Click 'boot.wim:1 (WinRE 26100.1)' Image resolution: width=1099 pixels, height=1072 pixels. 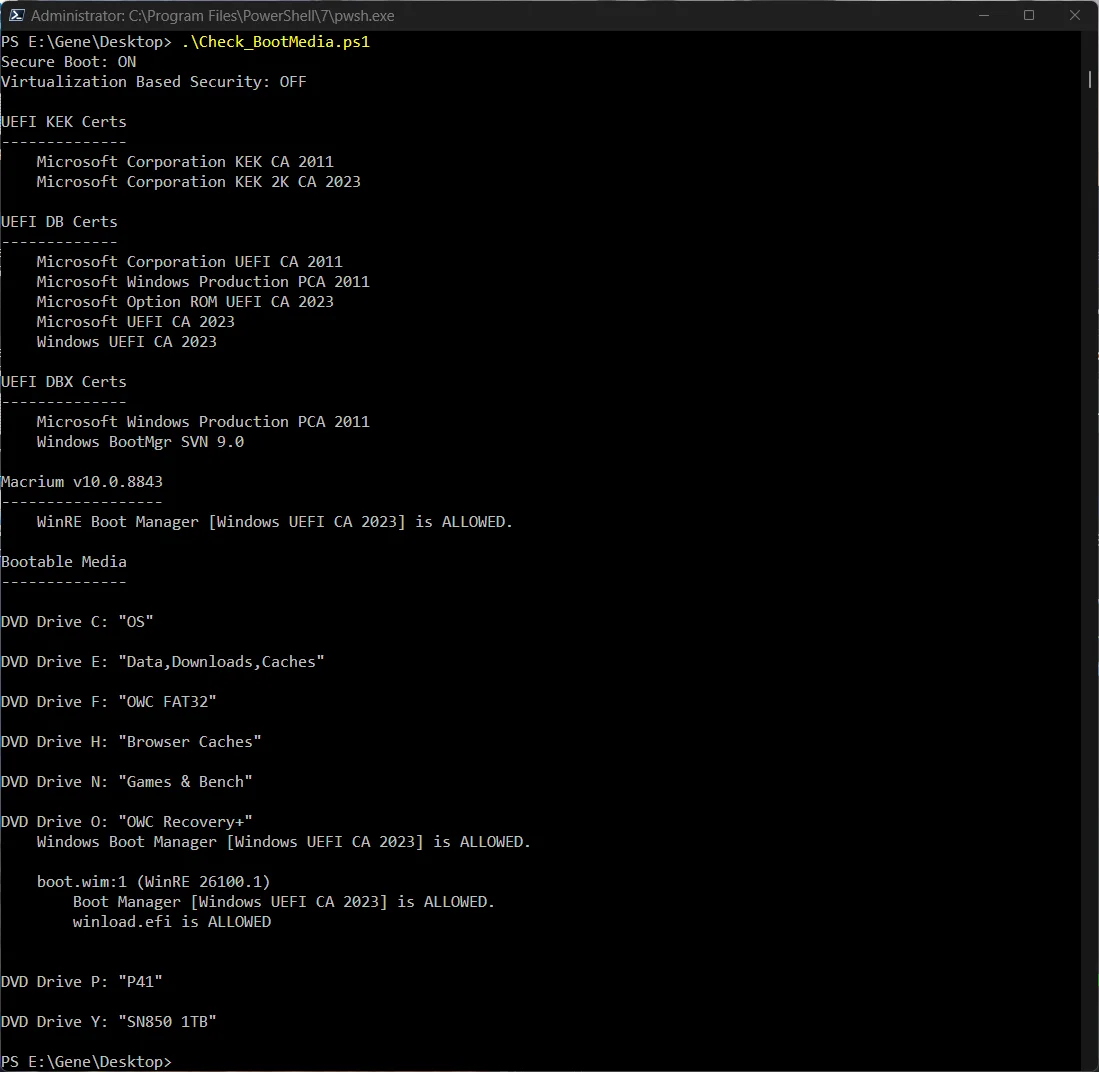[x=153, y=882]
